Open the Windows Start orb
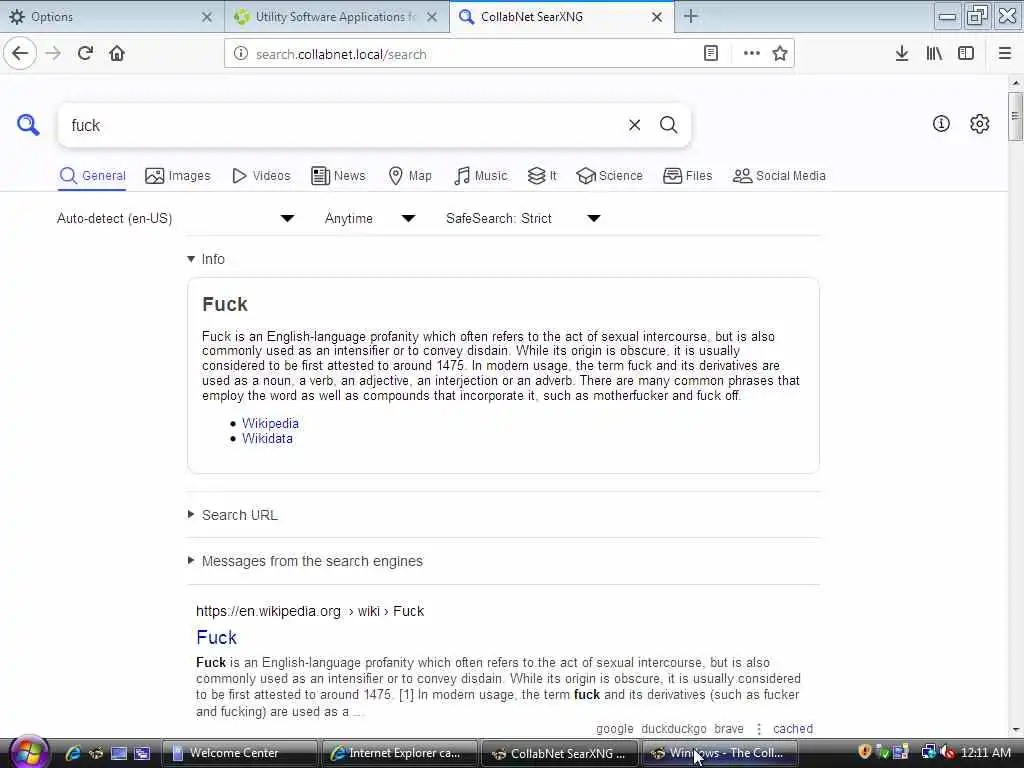 (28, 752)
